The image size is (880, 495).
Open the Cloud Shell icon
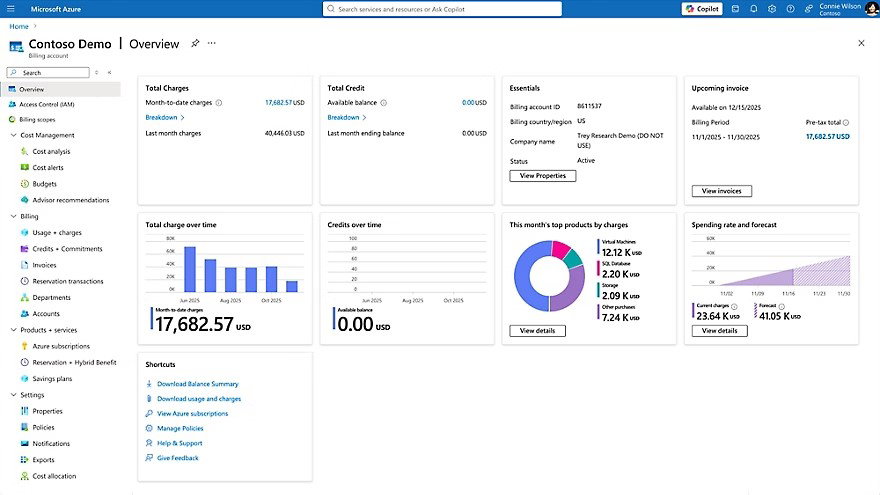(735, 9)
